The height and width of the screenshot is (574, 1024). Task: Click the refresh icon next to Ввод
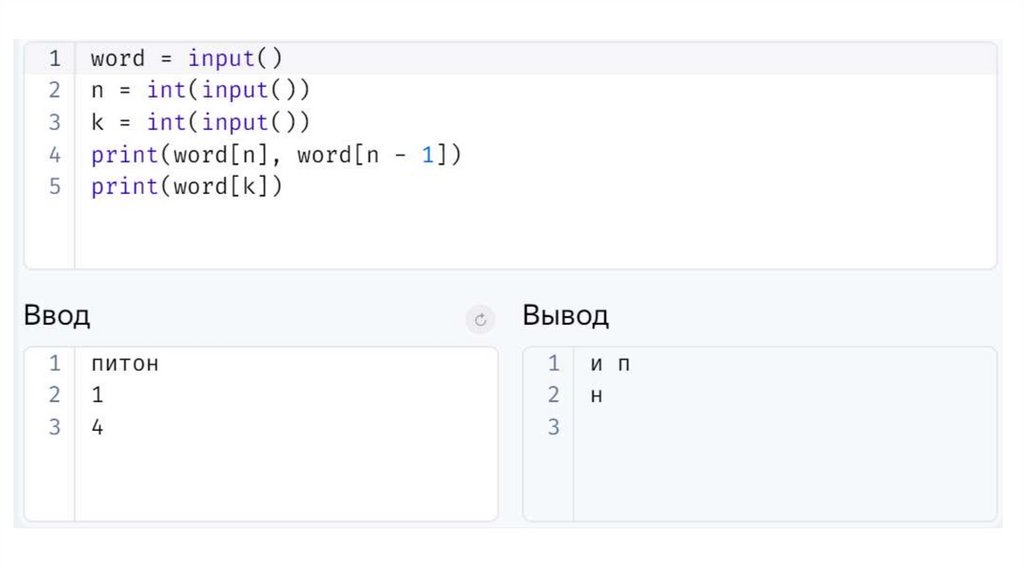pyautogui.click(x=480, y=320)
